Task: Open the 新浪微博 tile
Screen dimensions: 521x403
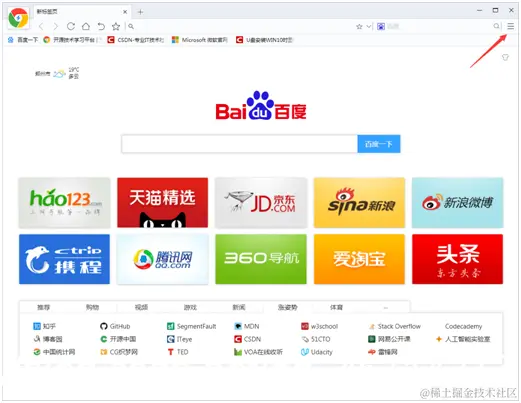Action: (457, 203)
